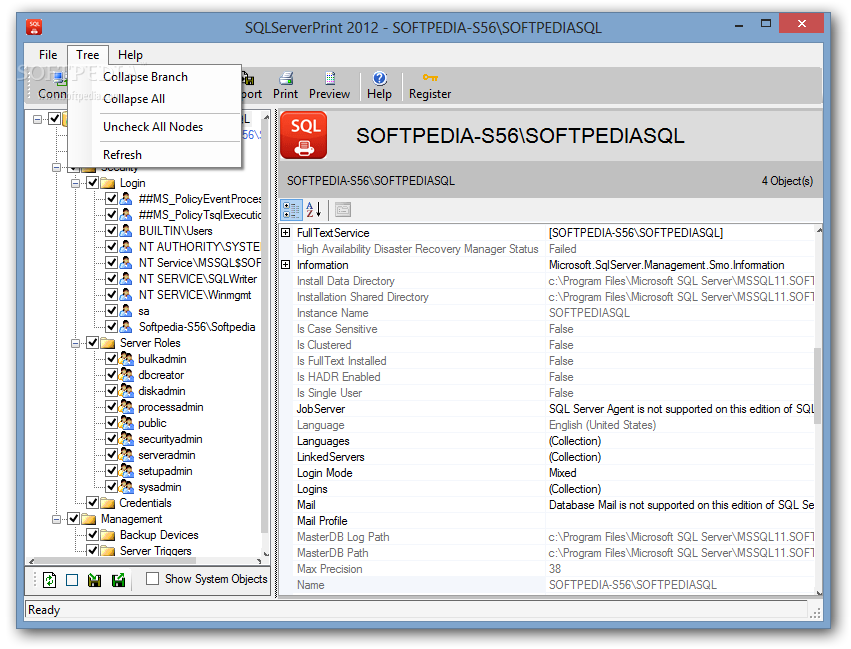Click the folder icon beside Credentials
The height and width of the screenshot is (649, 851).
(107, 503)
